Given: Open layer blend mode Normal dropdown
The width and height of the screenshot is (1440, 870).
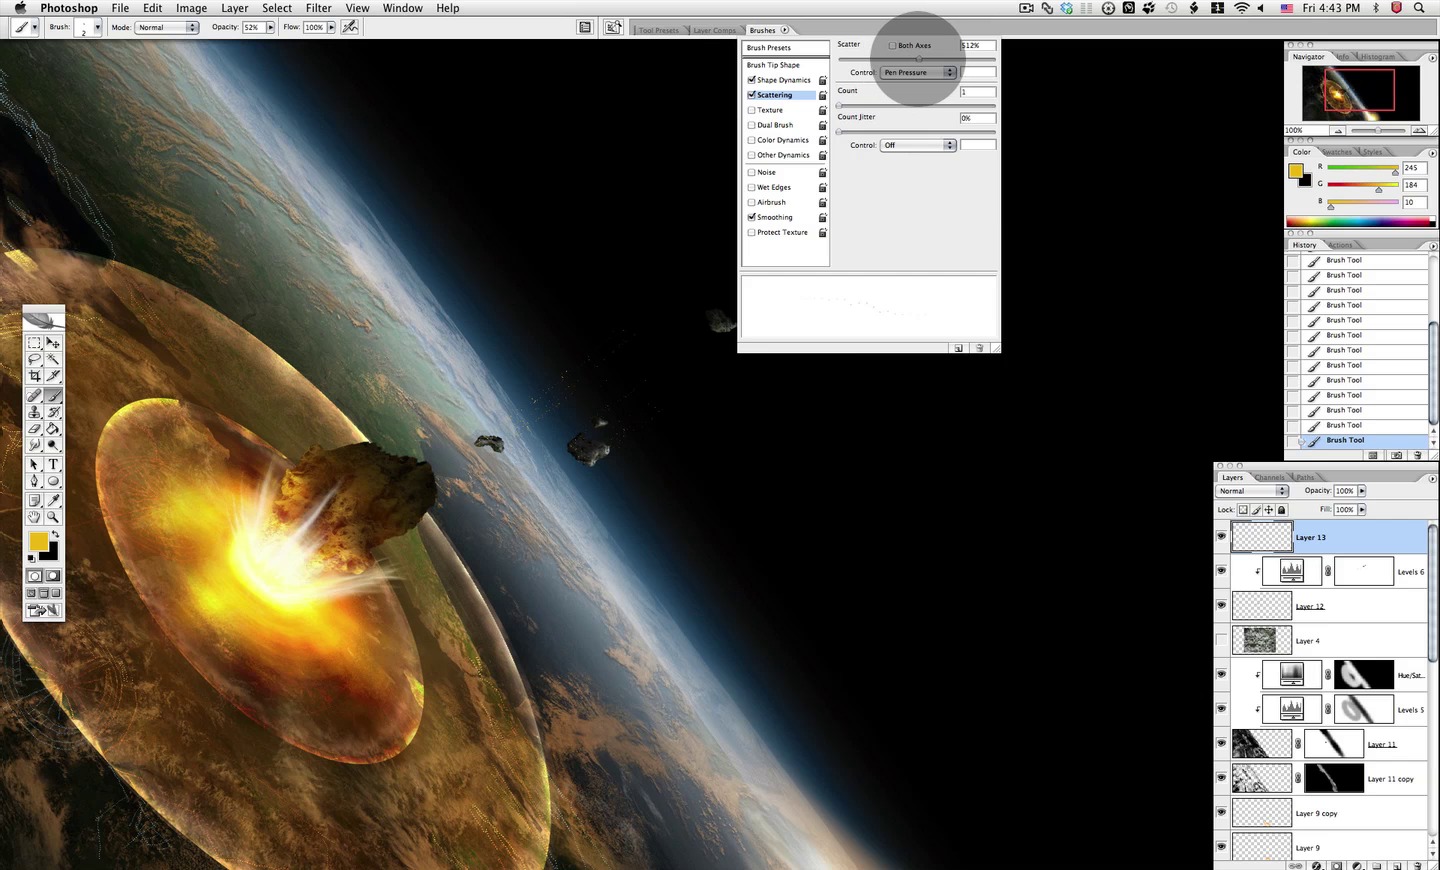Looking at the screenshot, I should coord(1252,491).
